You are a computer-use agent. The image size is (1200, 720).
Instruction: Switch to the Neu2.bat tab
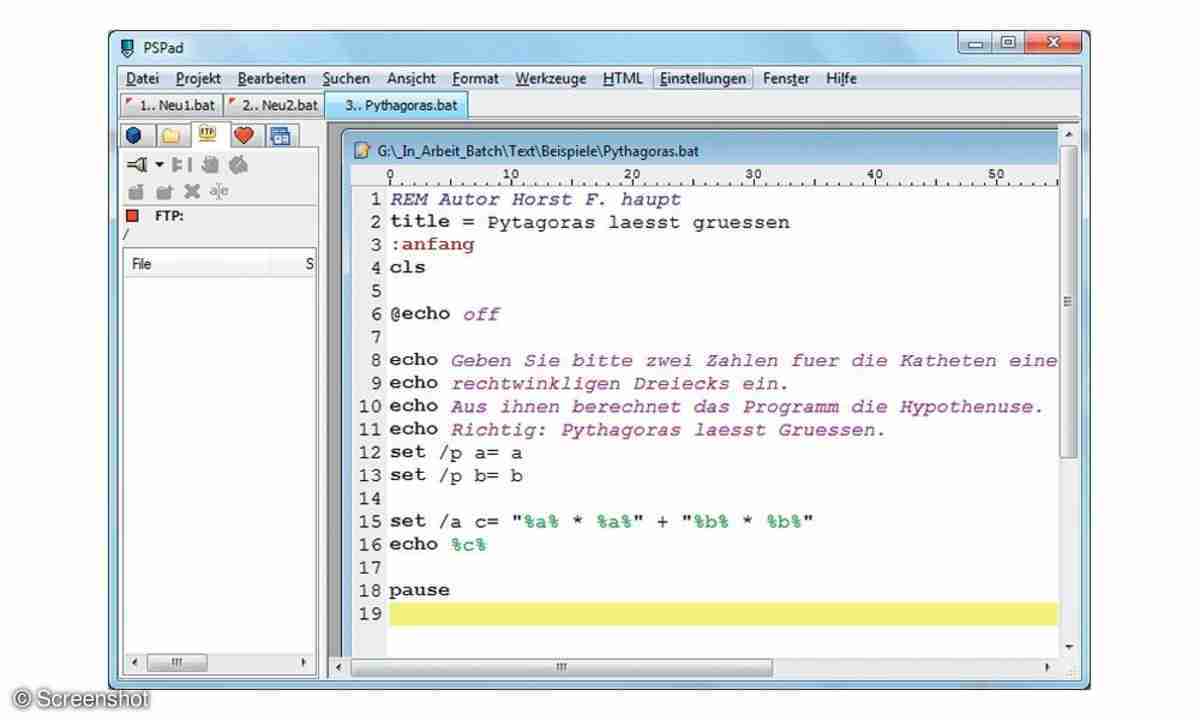click(x=272, y=104)
